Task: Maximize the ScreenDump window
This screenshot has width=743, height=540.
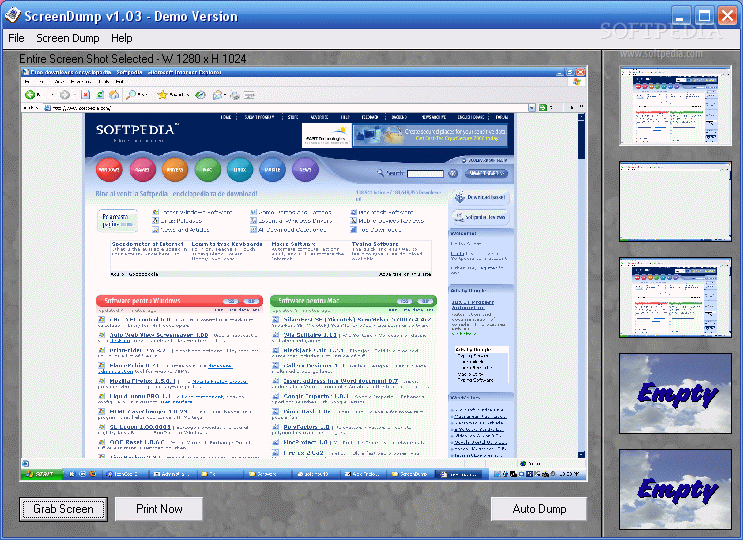Action: point(704,16)
